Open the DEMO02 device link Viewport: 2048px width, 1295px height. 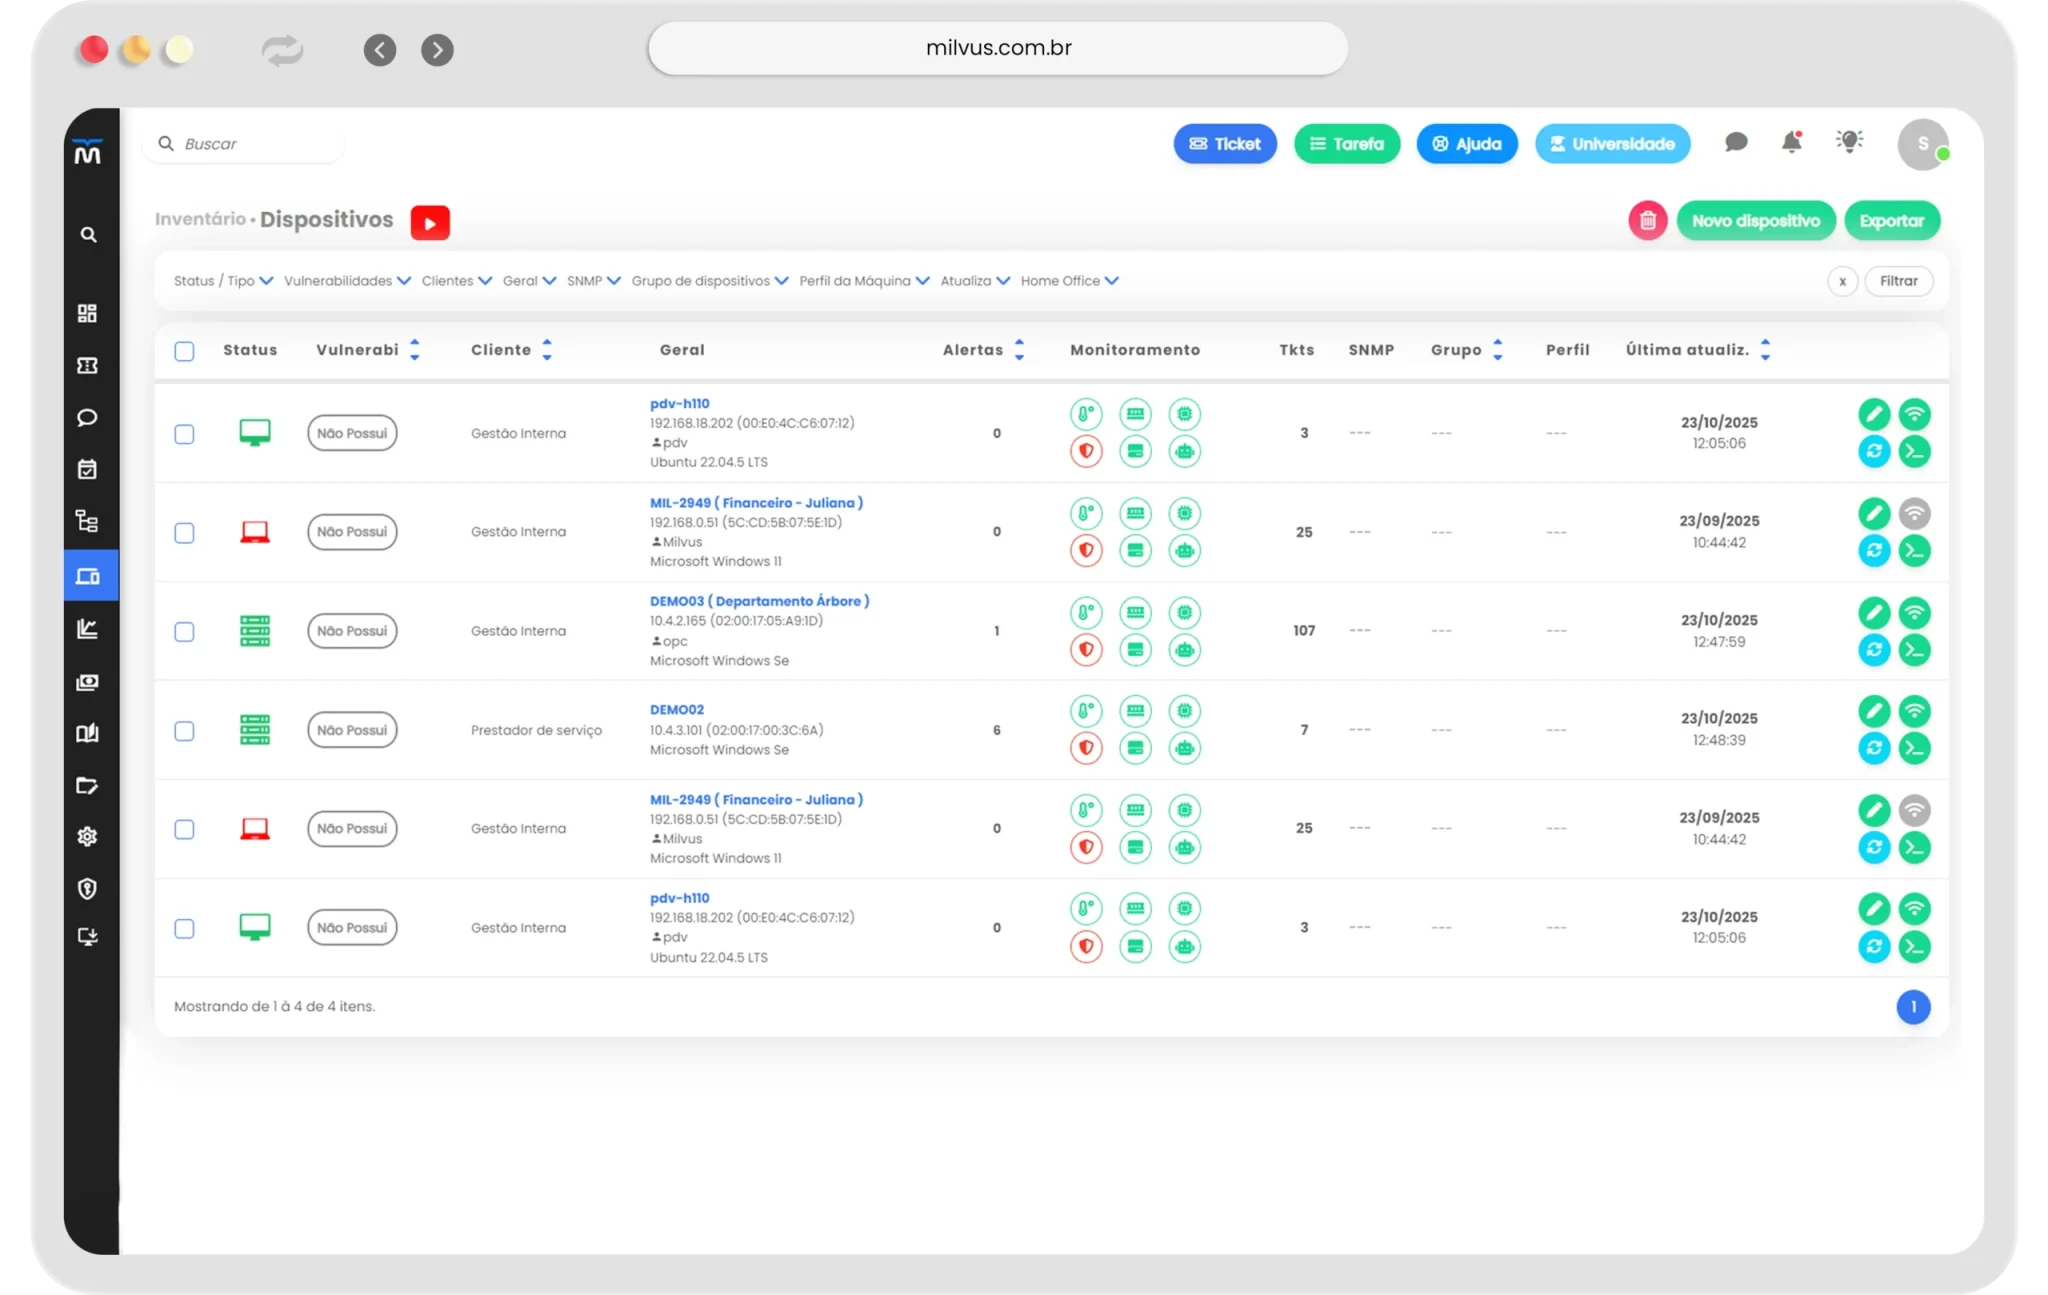(x=677, y=710)
